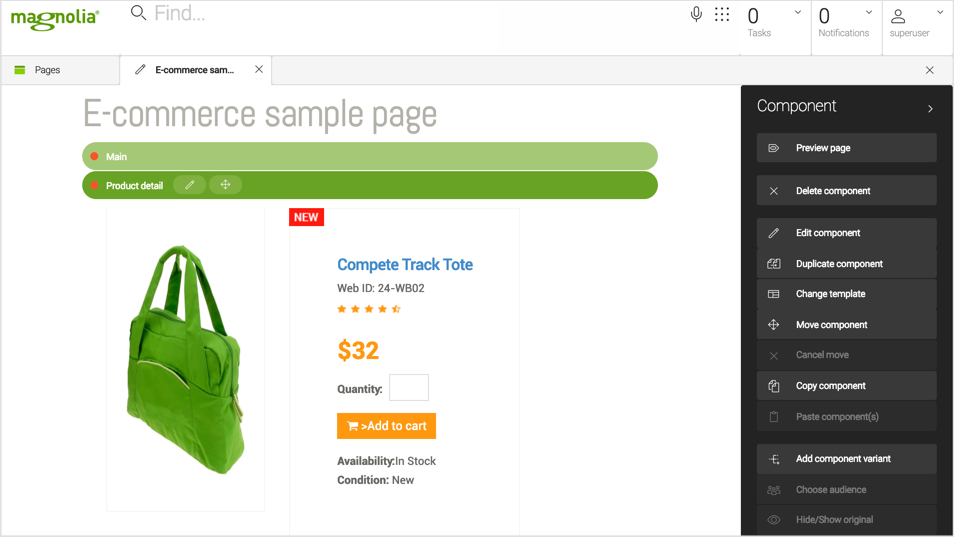The width and height of the screenshot is (954, 537).
Task: Open the app launcher grid icon
Action: coord(722,14)
